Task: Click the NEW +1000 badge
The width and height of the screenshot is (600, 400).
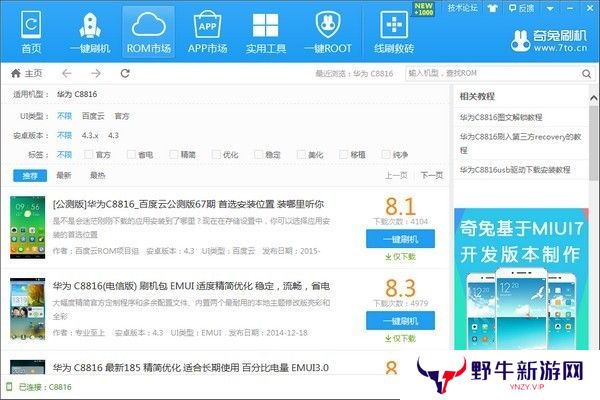Action: point(424,9)
